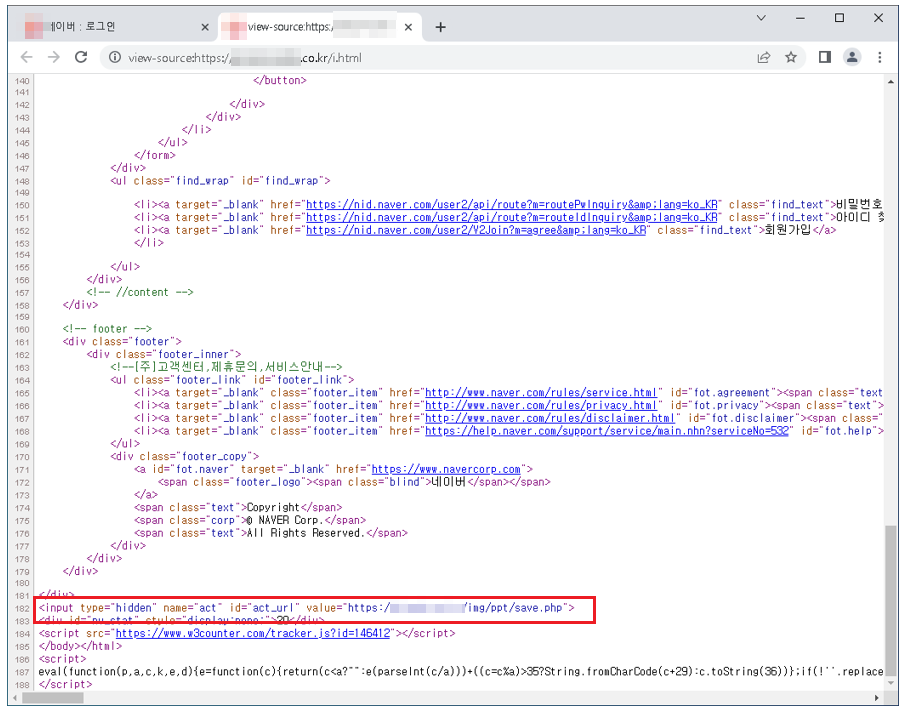The image size is (908, 716).
Task: Click the span class="footer_logo" line
Action: tap(354, 481)
